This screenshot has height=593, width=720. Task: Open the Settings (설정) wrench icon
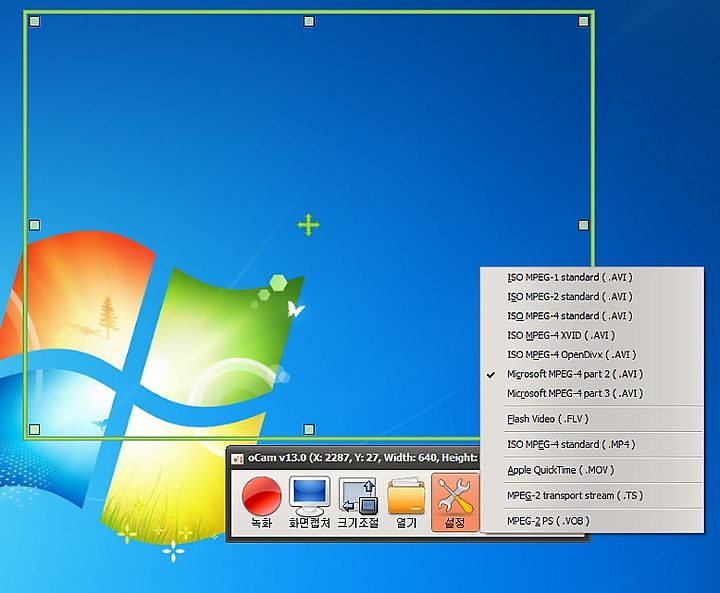pos(455,503)
